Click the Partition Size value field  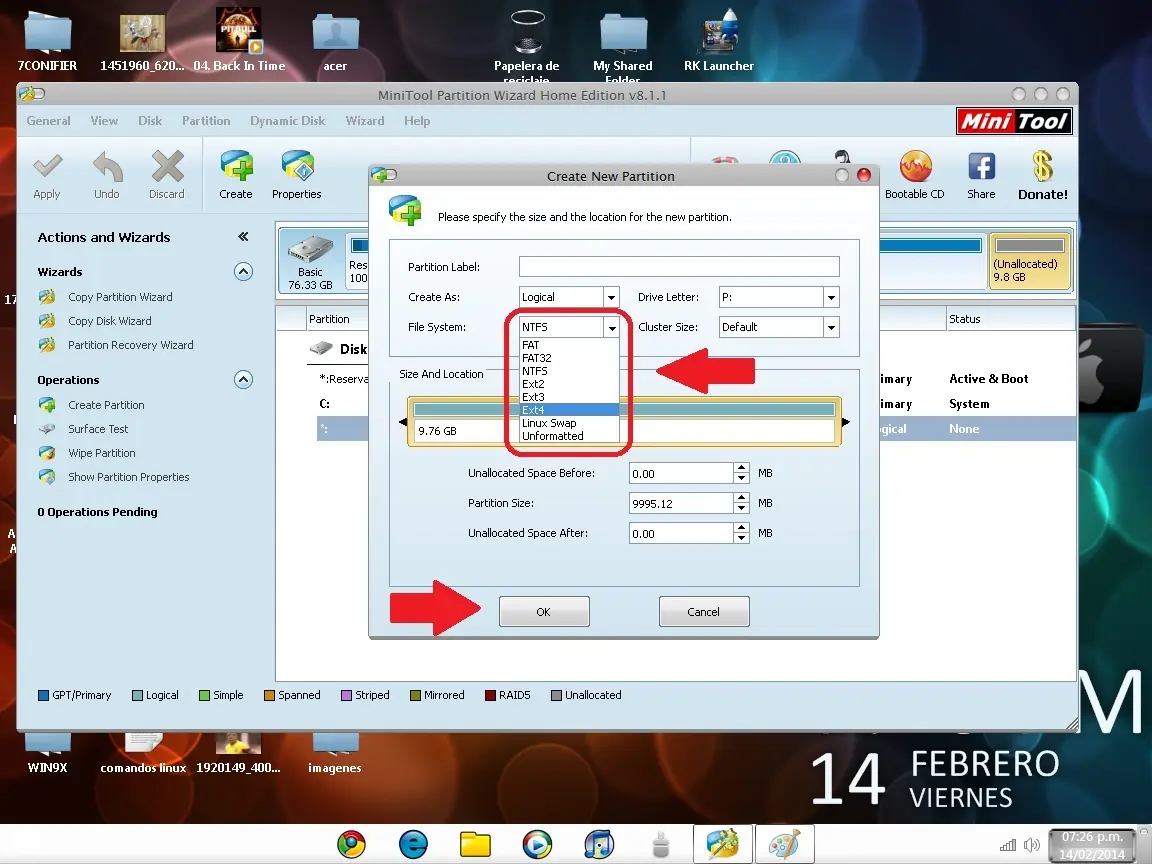click(681, 503)
